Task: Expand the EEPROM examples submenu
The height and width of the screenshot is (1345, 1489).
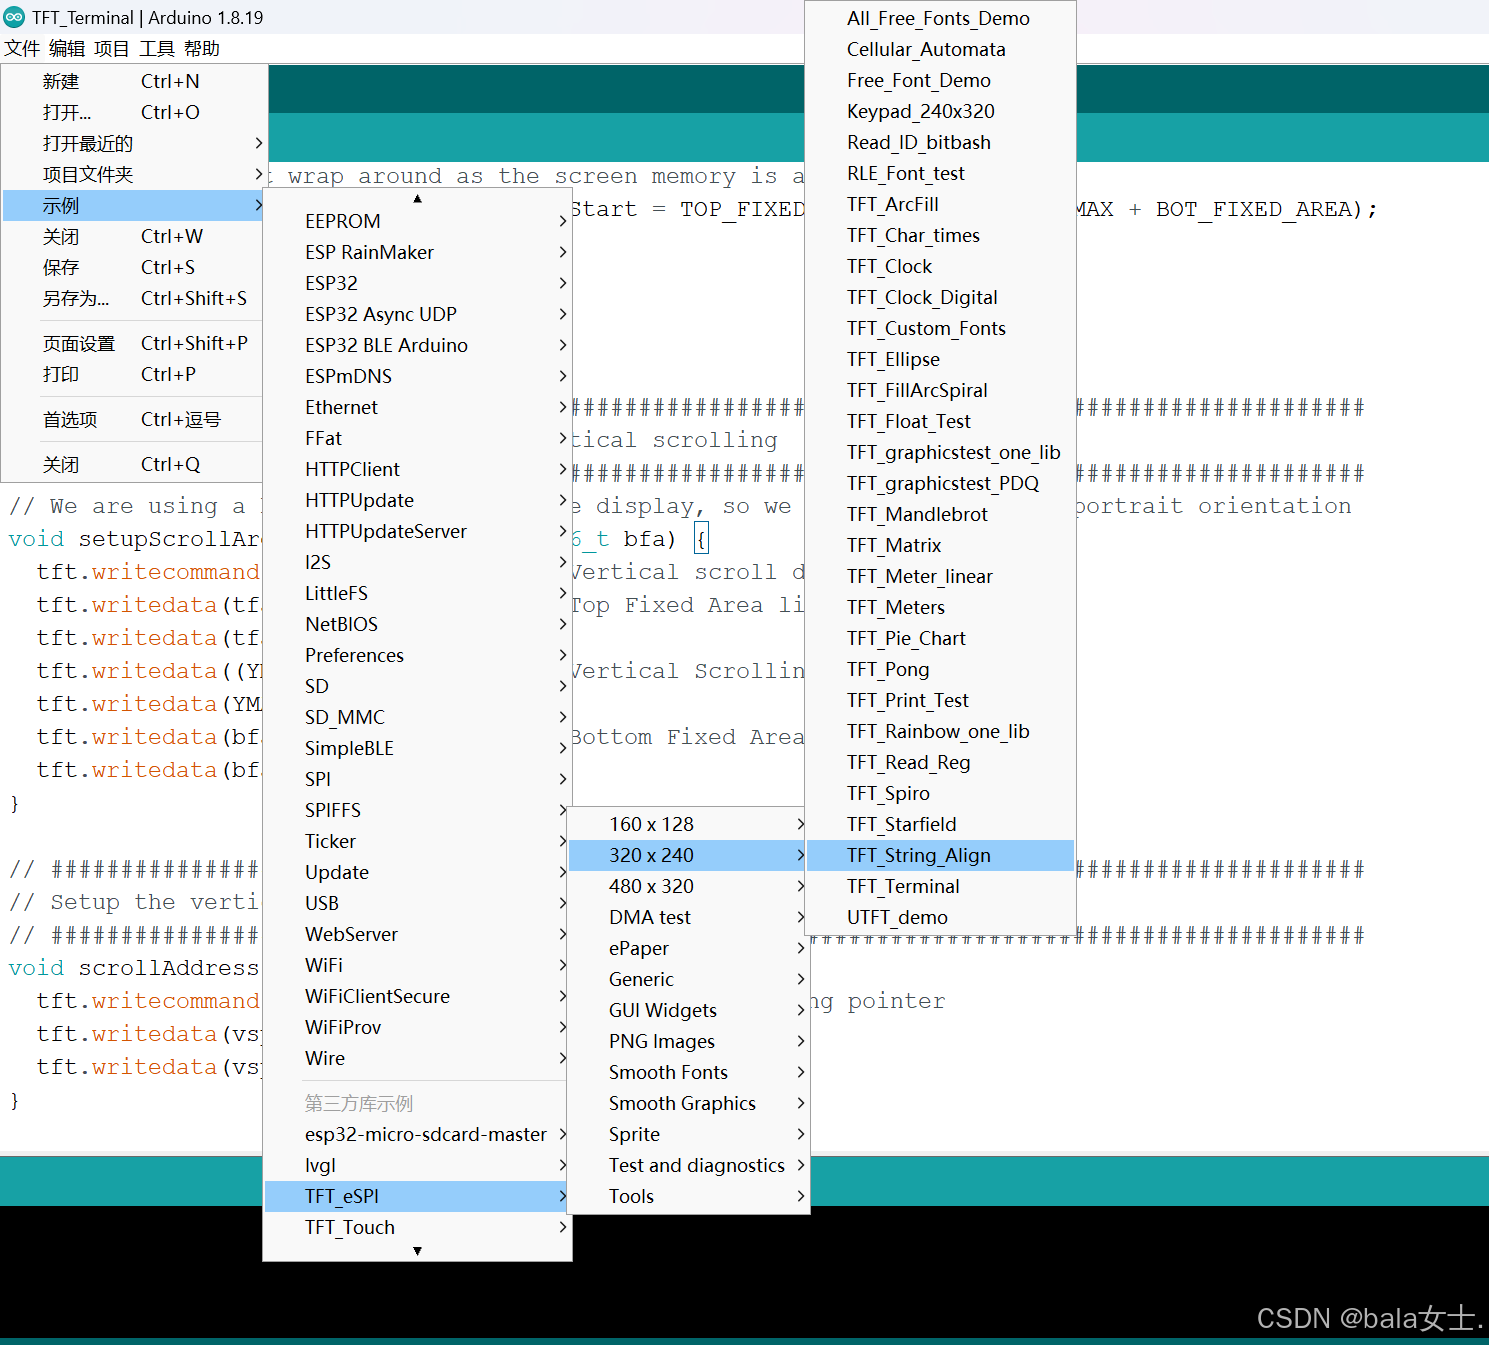Action: [417, 221]
